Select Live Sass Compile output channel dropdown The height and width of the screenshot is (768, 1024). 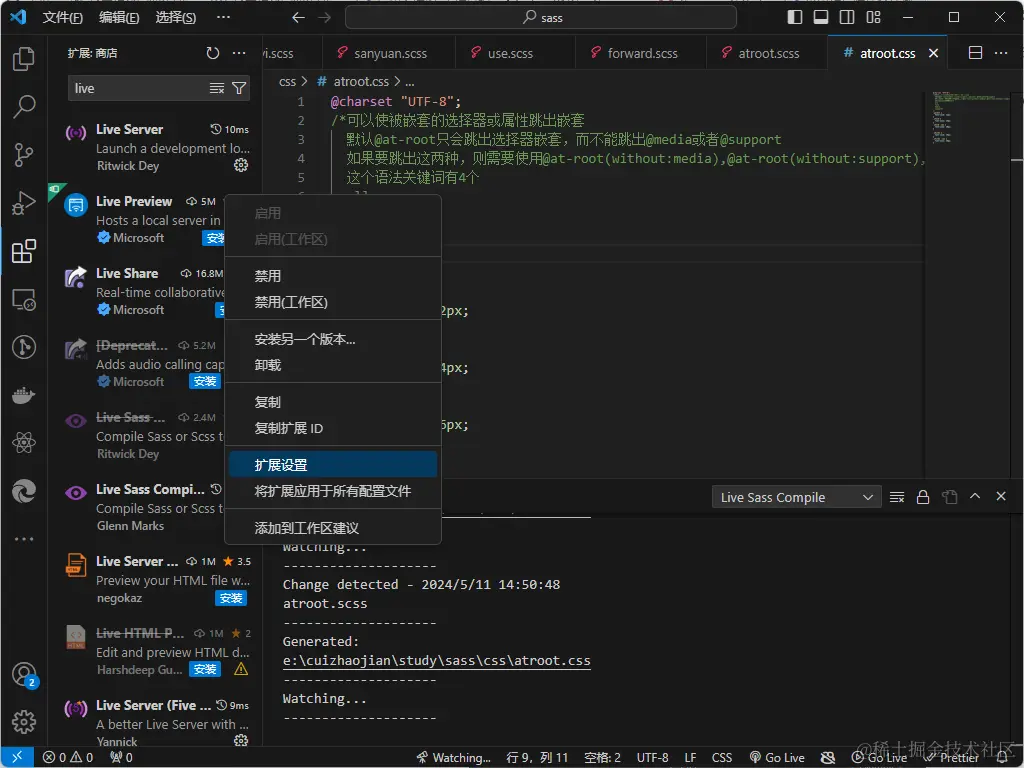coord(796,497)
